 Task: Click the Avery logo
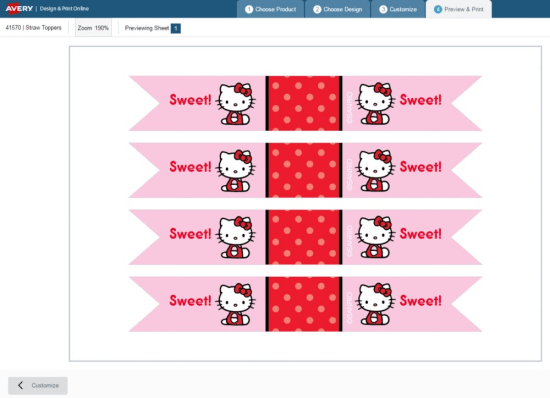19,8
